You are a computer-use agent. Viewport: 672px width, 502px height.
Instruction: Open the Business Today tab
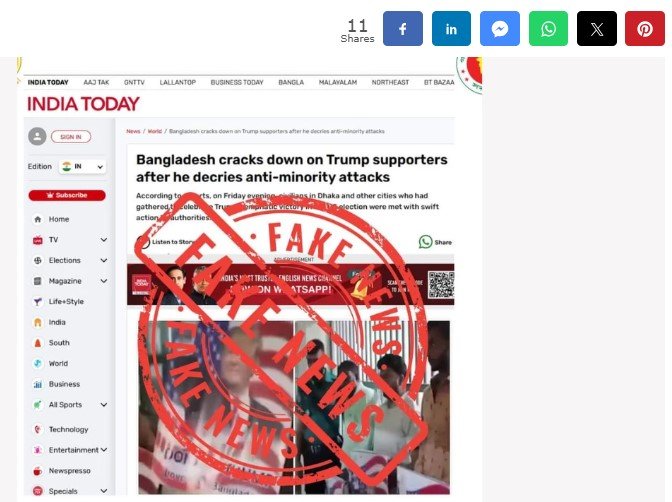click(237, 82)
